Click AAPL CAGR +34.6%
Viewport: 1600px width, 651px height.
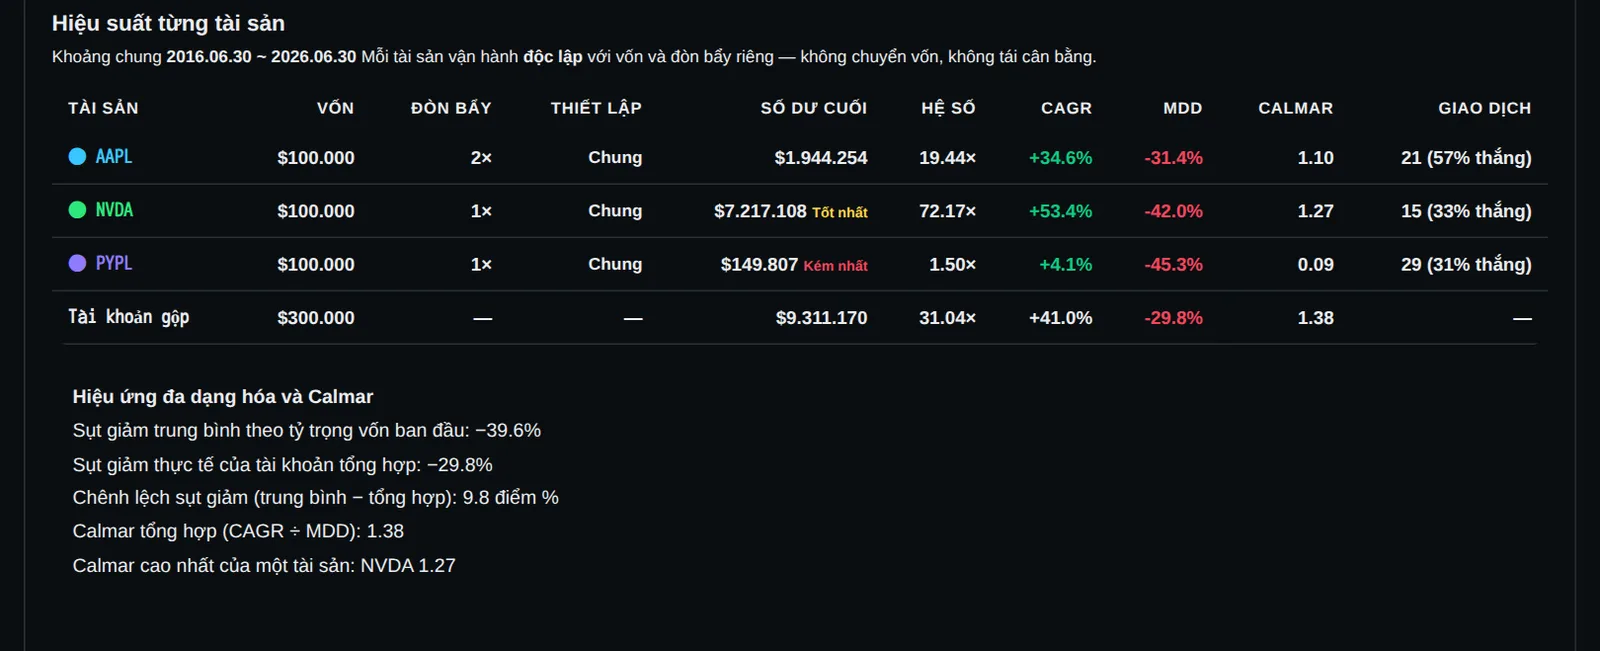(x=1061, y=158)
